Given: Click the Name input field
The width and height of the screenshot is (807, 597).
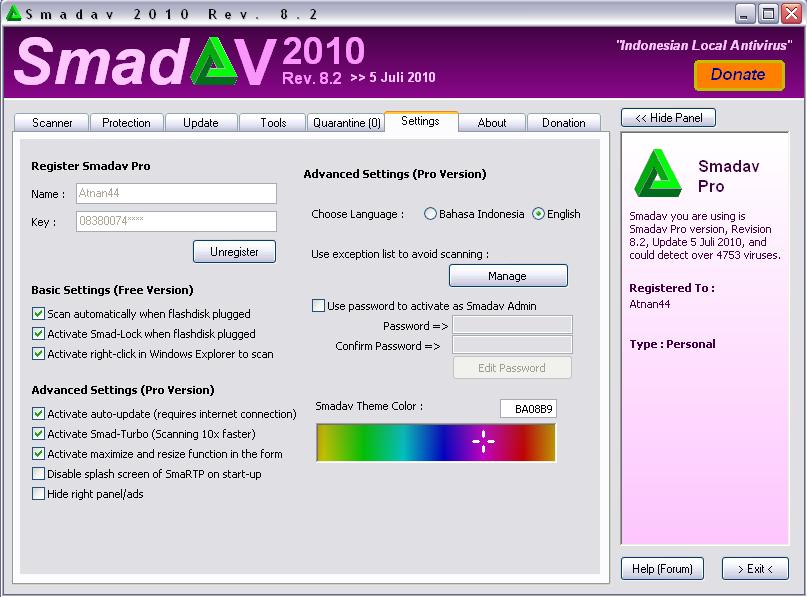Looking at the screenshot, I should [x=176, y=193].
